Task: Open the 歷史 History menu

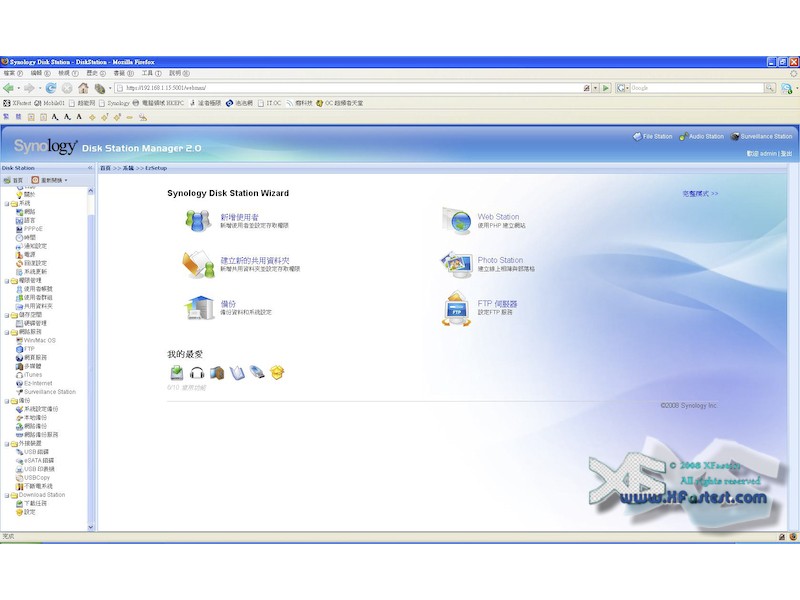Action: click(96, 73)
